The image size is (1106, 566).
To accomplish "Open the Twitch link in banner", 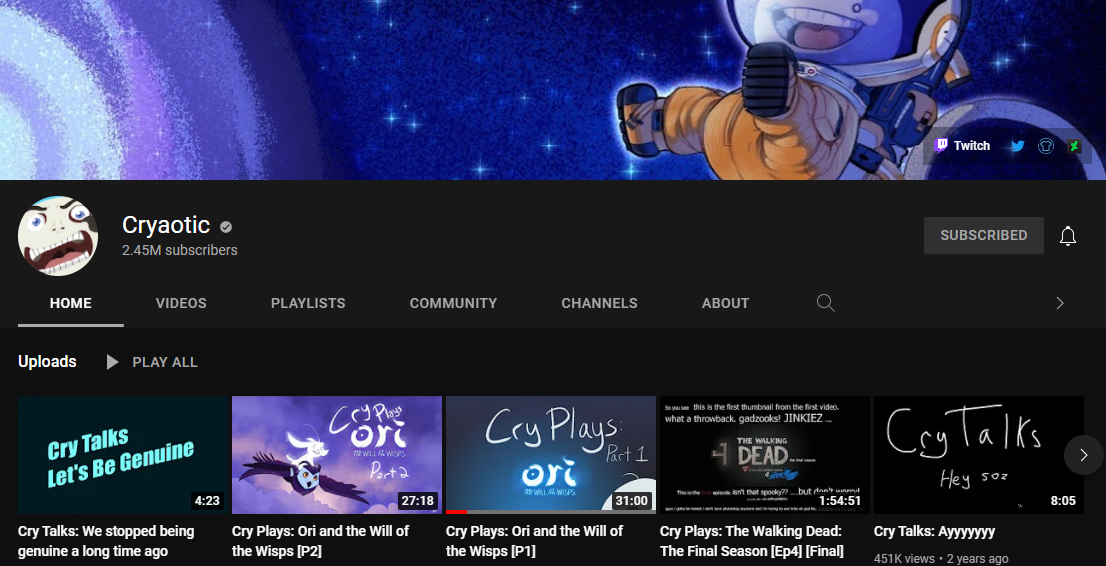I will pyautogui.click(x=962, y=146).
